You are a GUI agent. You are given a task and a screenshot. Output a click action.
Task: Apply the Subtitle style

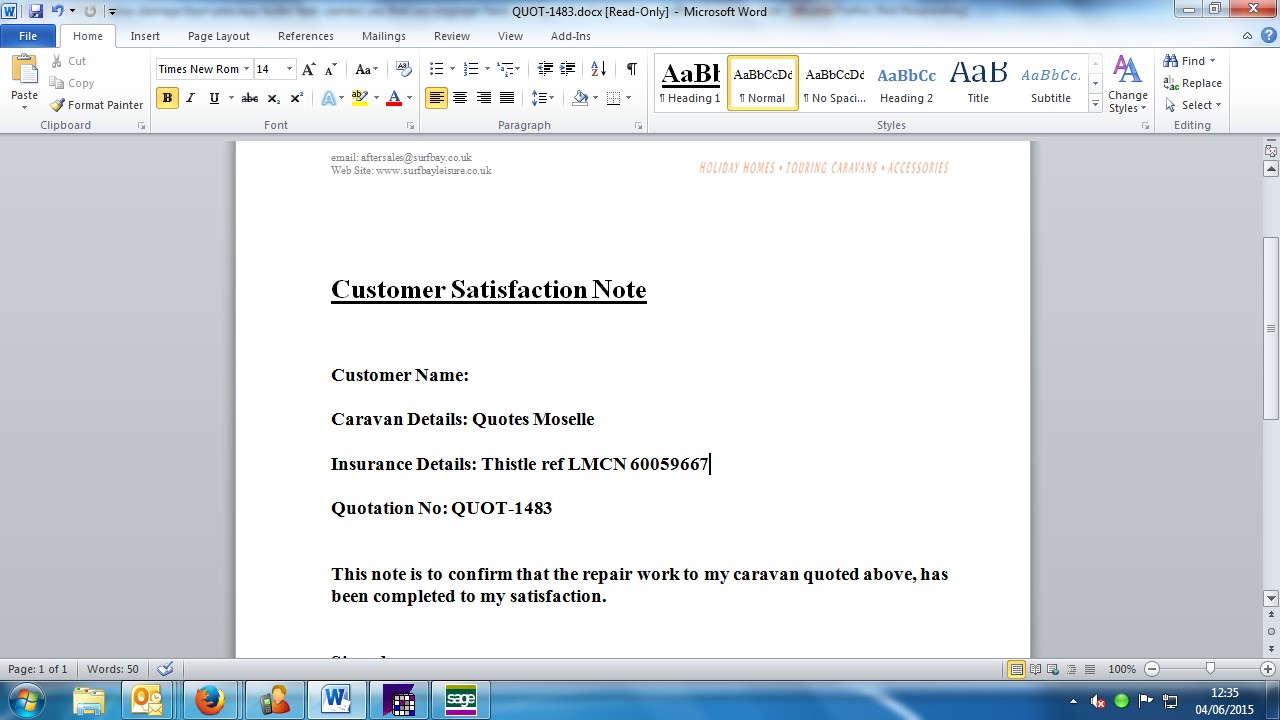pyautogui.click(x=1051, y=83)
